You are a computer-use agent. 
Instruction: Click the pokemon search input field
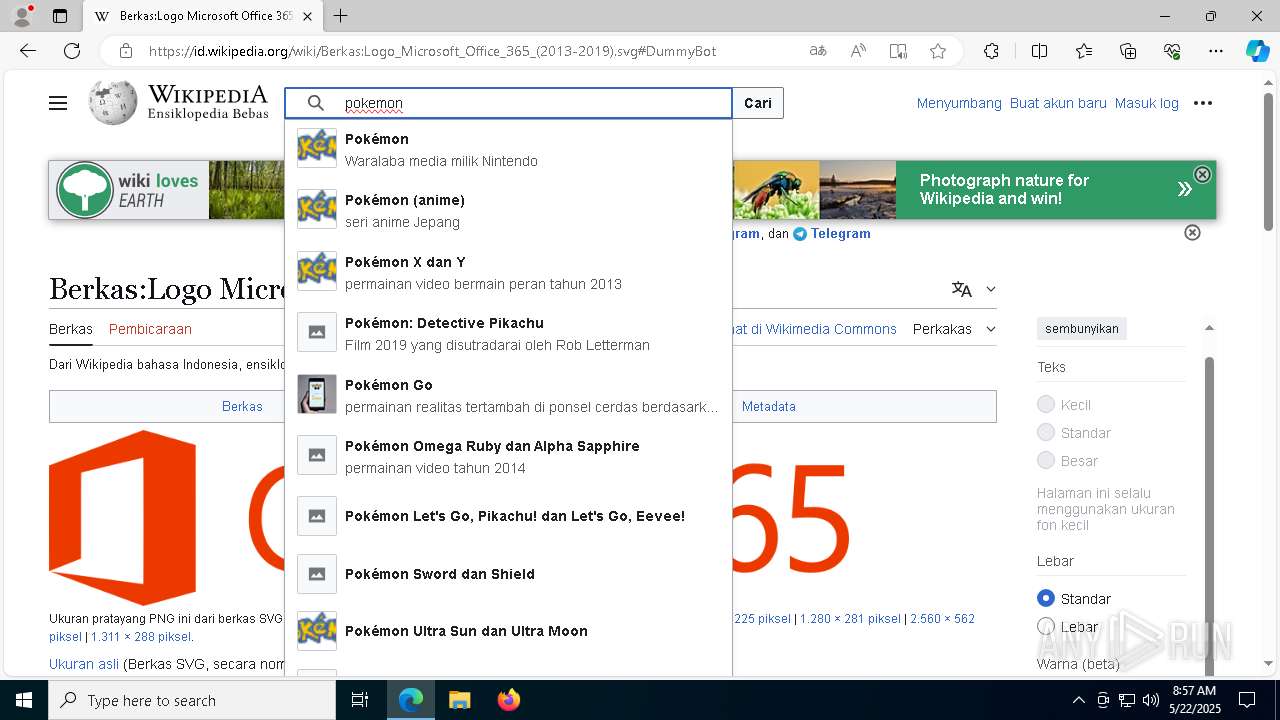pyautogui.click(x=508, y=103)
